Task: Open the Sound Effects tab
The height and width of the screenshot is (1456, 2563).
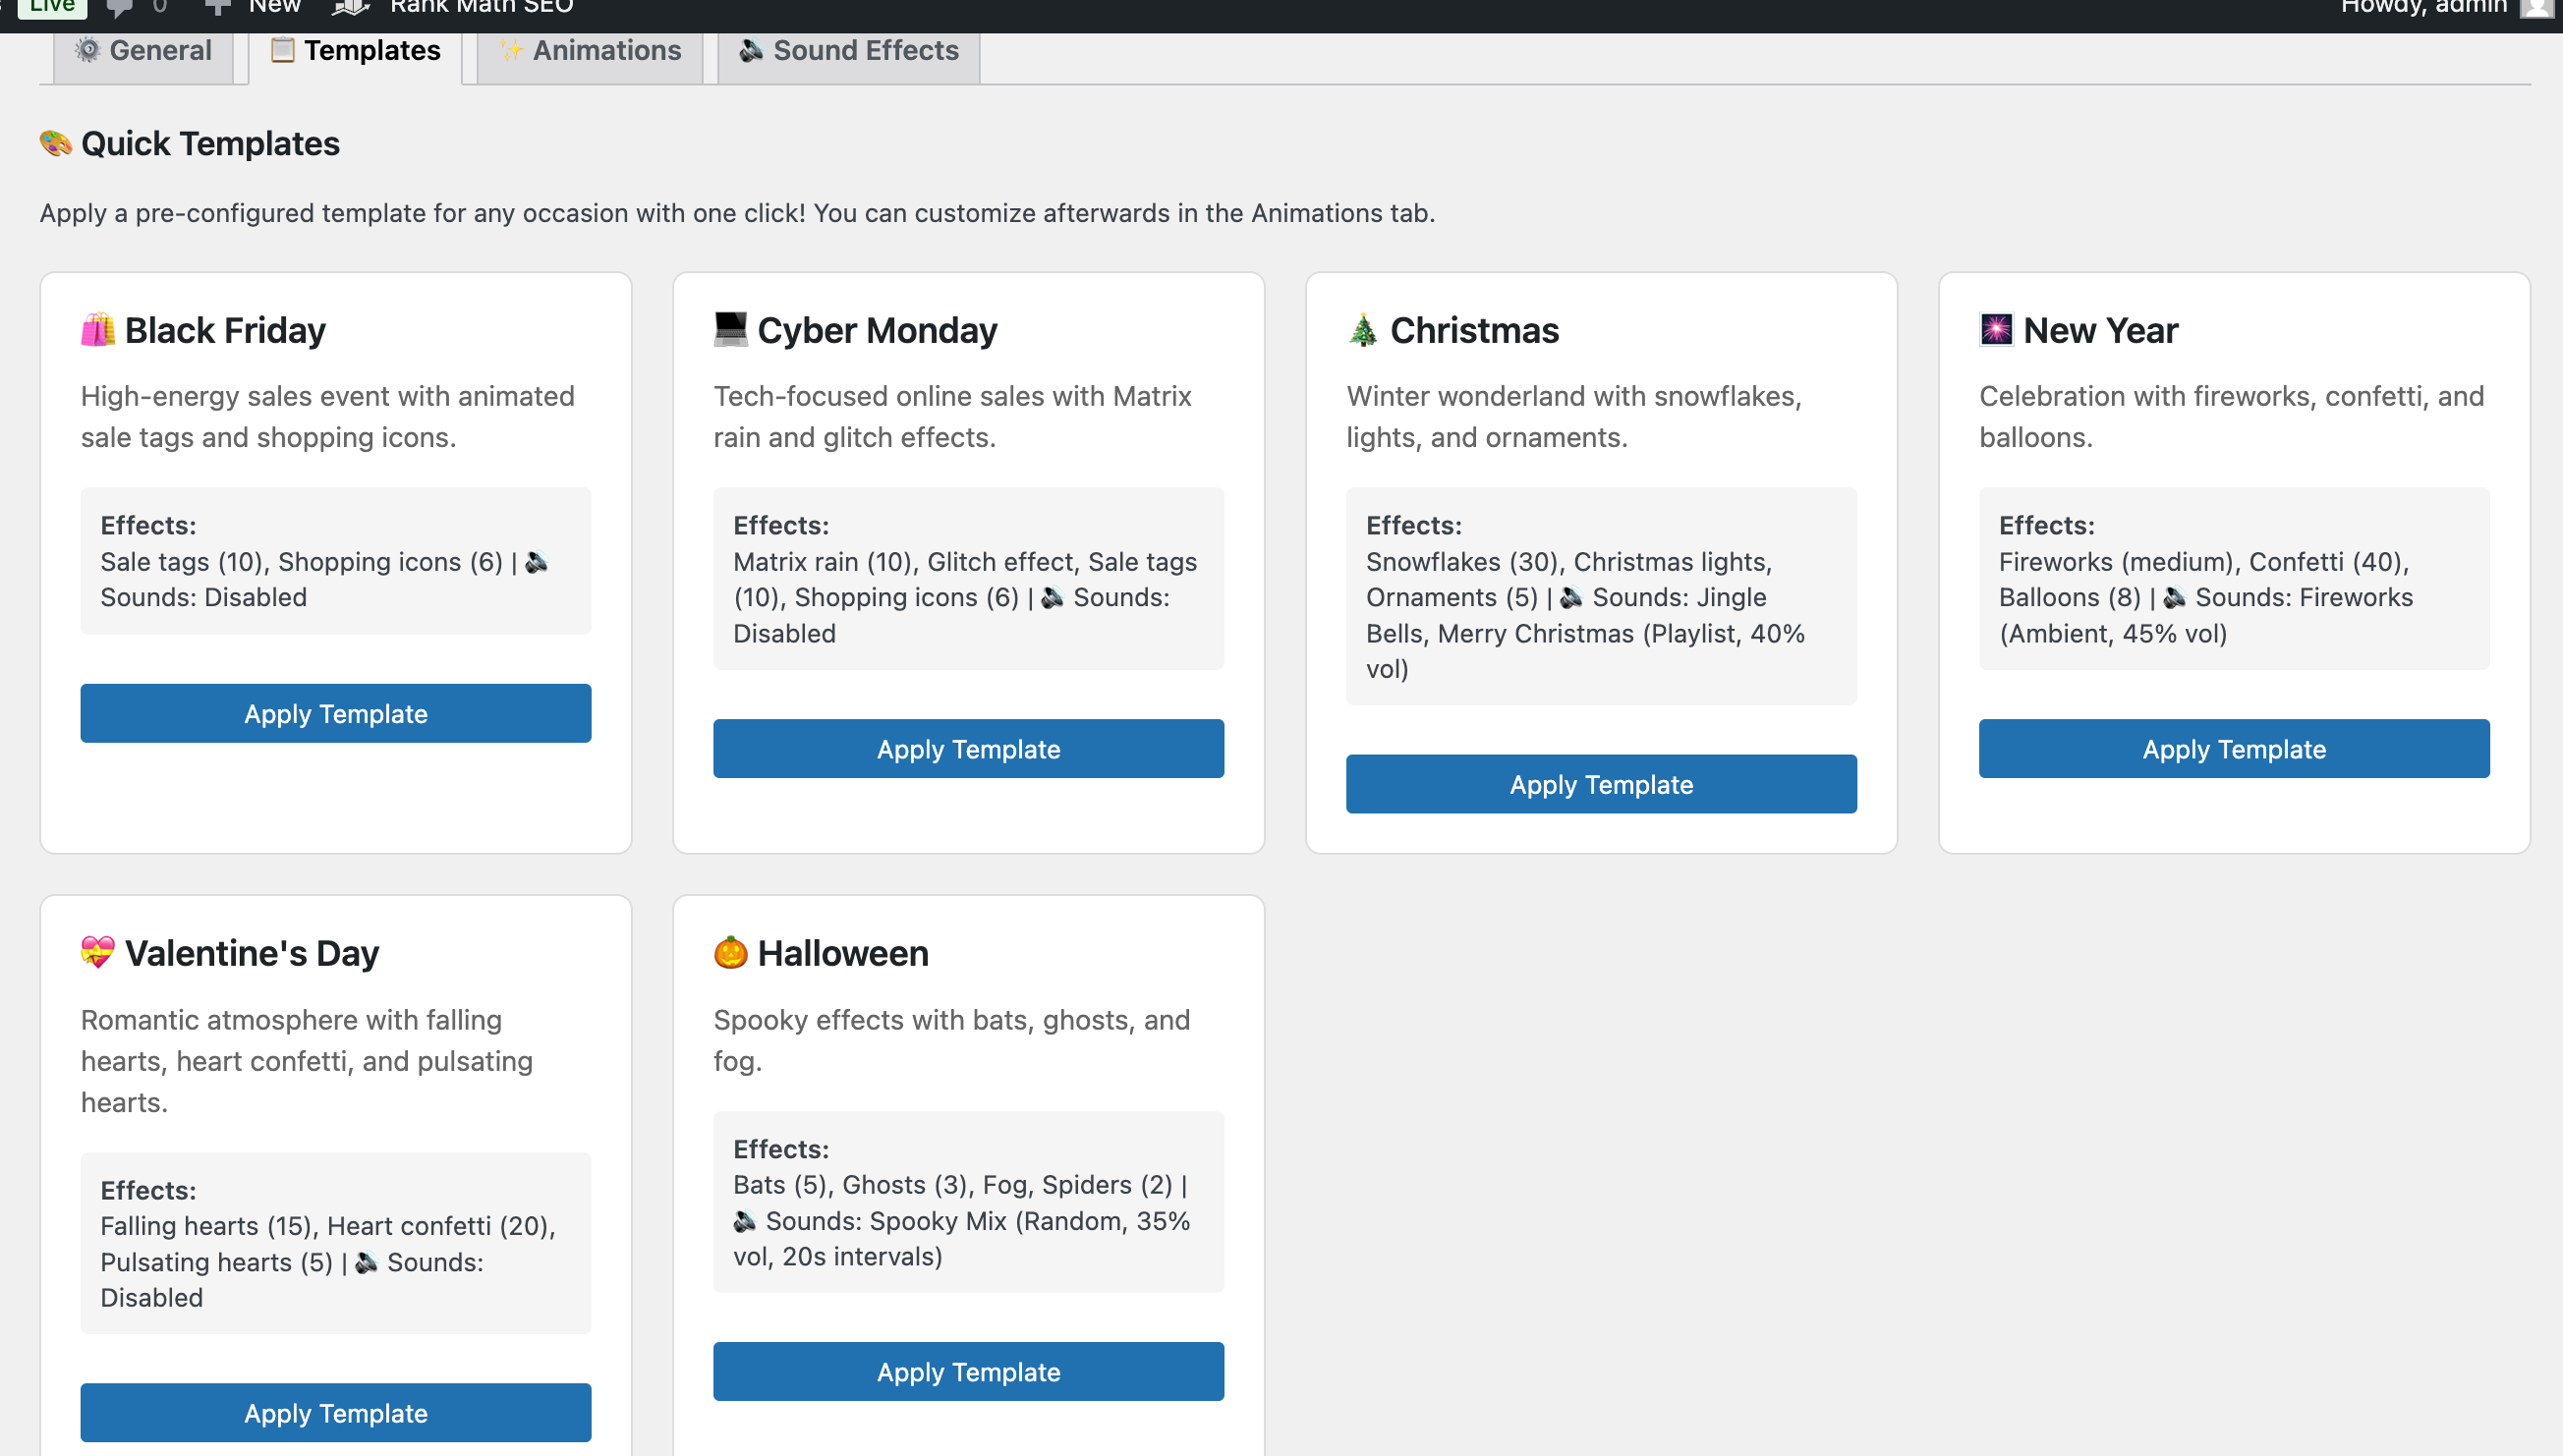Action: tap(848, 51)
